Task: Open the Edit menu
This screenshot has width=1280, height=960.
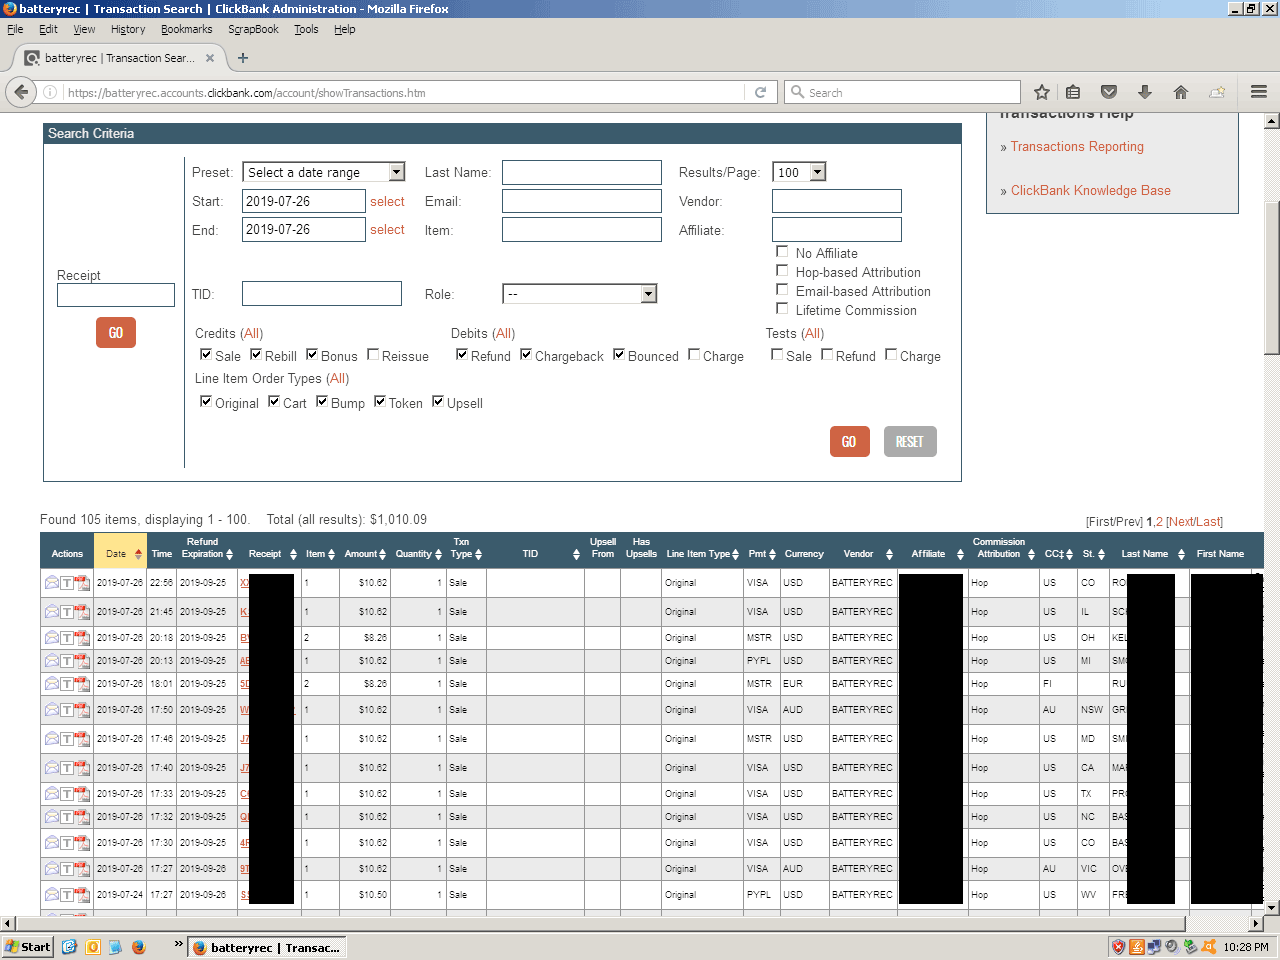Action: (x=48, y=29)
